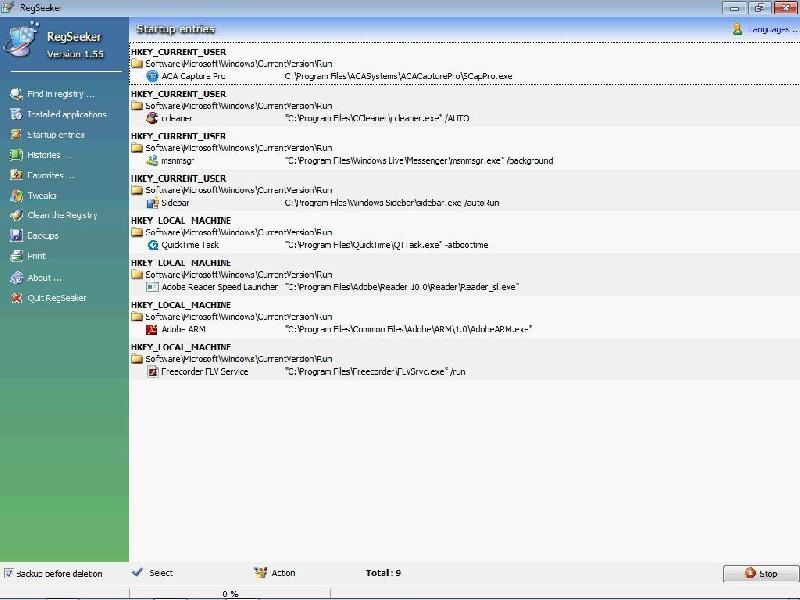800x600 pixels.
Task: Click the msnmsgr entry icon
Action: point(152,160)
